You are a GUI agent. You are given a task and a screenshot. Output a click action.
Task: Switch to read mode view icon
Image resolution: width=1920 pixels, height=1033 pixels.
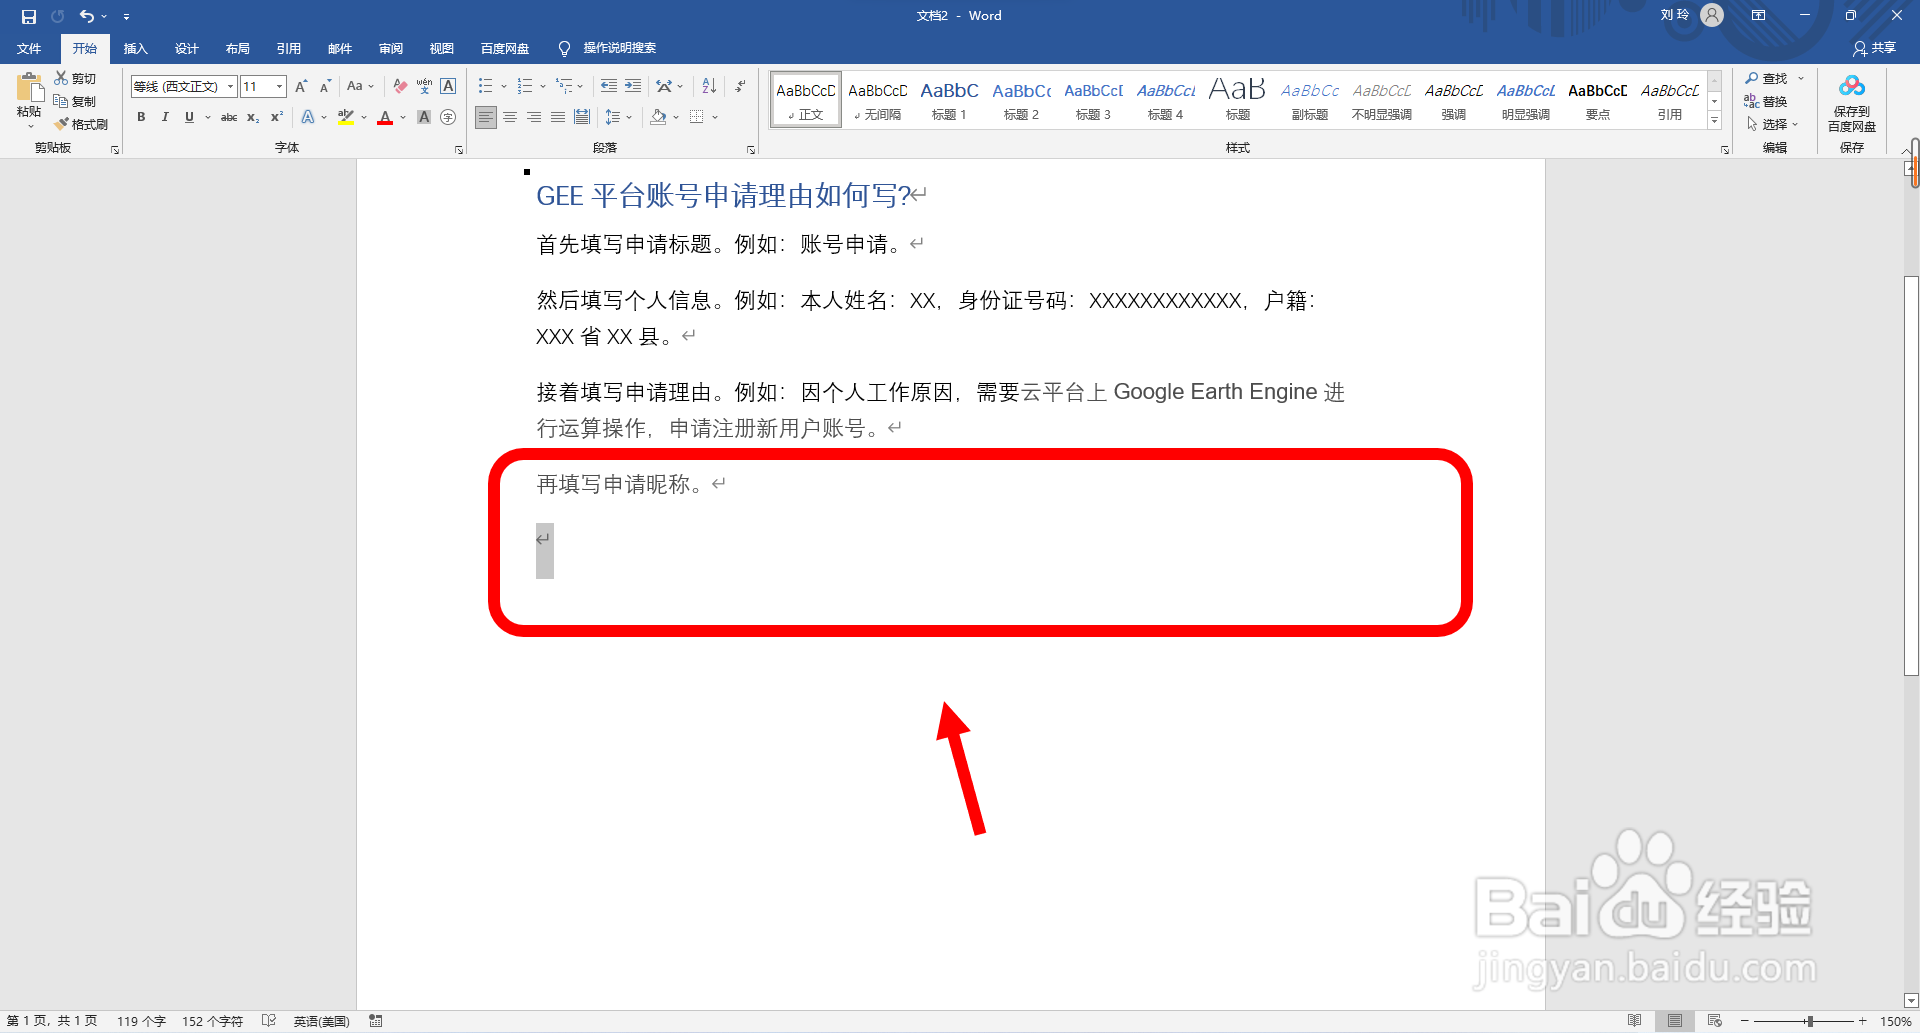pyautogui.click(x=1634, y=1021)
